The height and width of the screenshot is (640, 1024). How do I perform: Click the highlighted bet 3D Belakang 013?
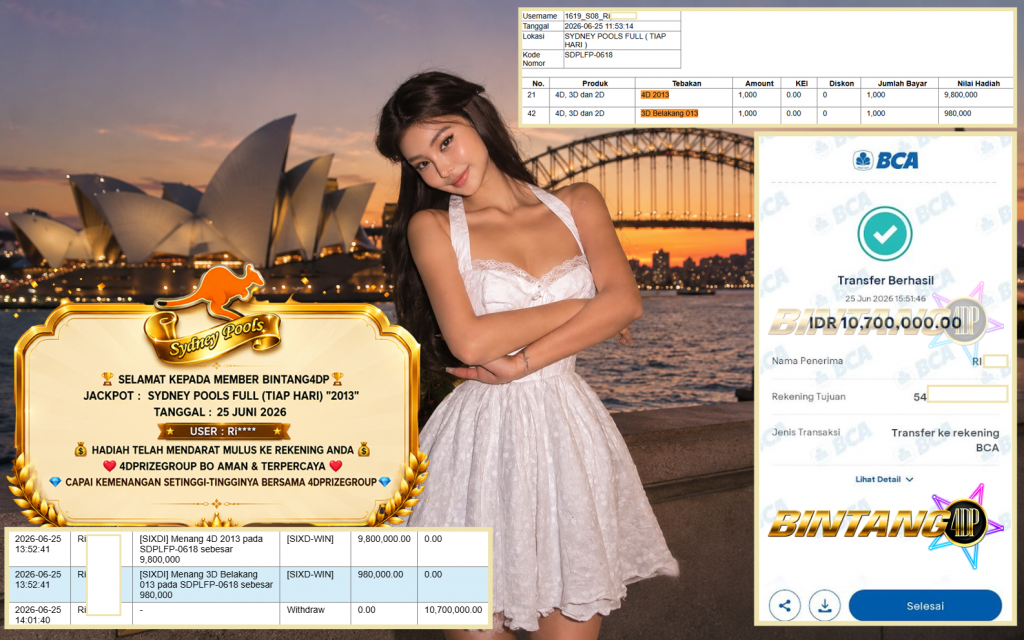coord(669,113)
